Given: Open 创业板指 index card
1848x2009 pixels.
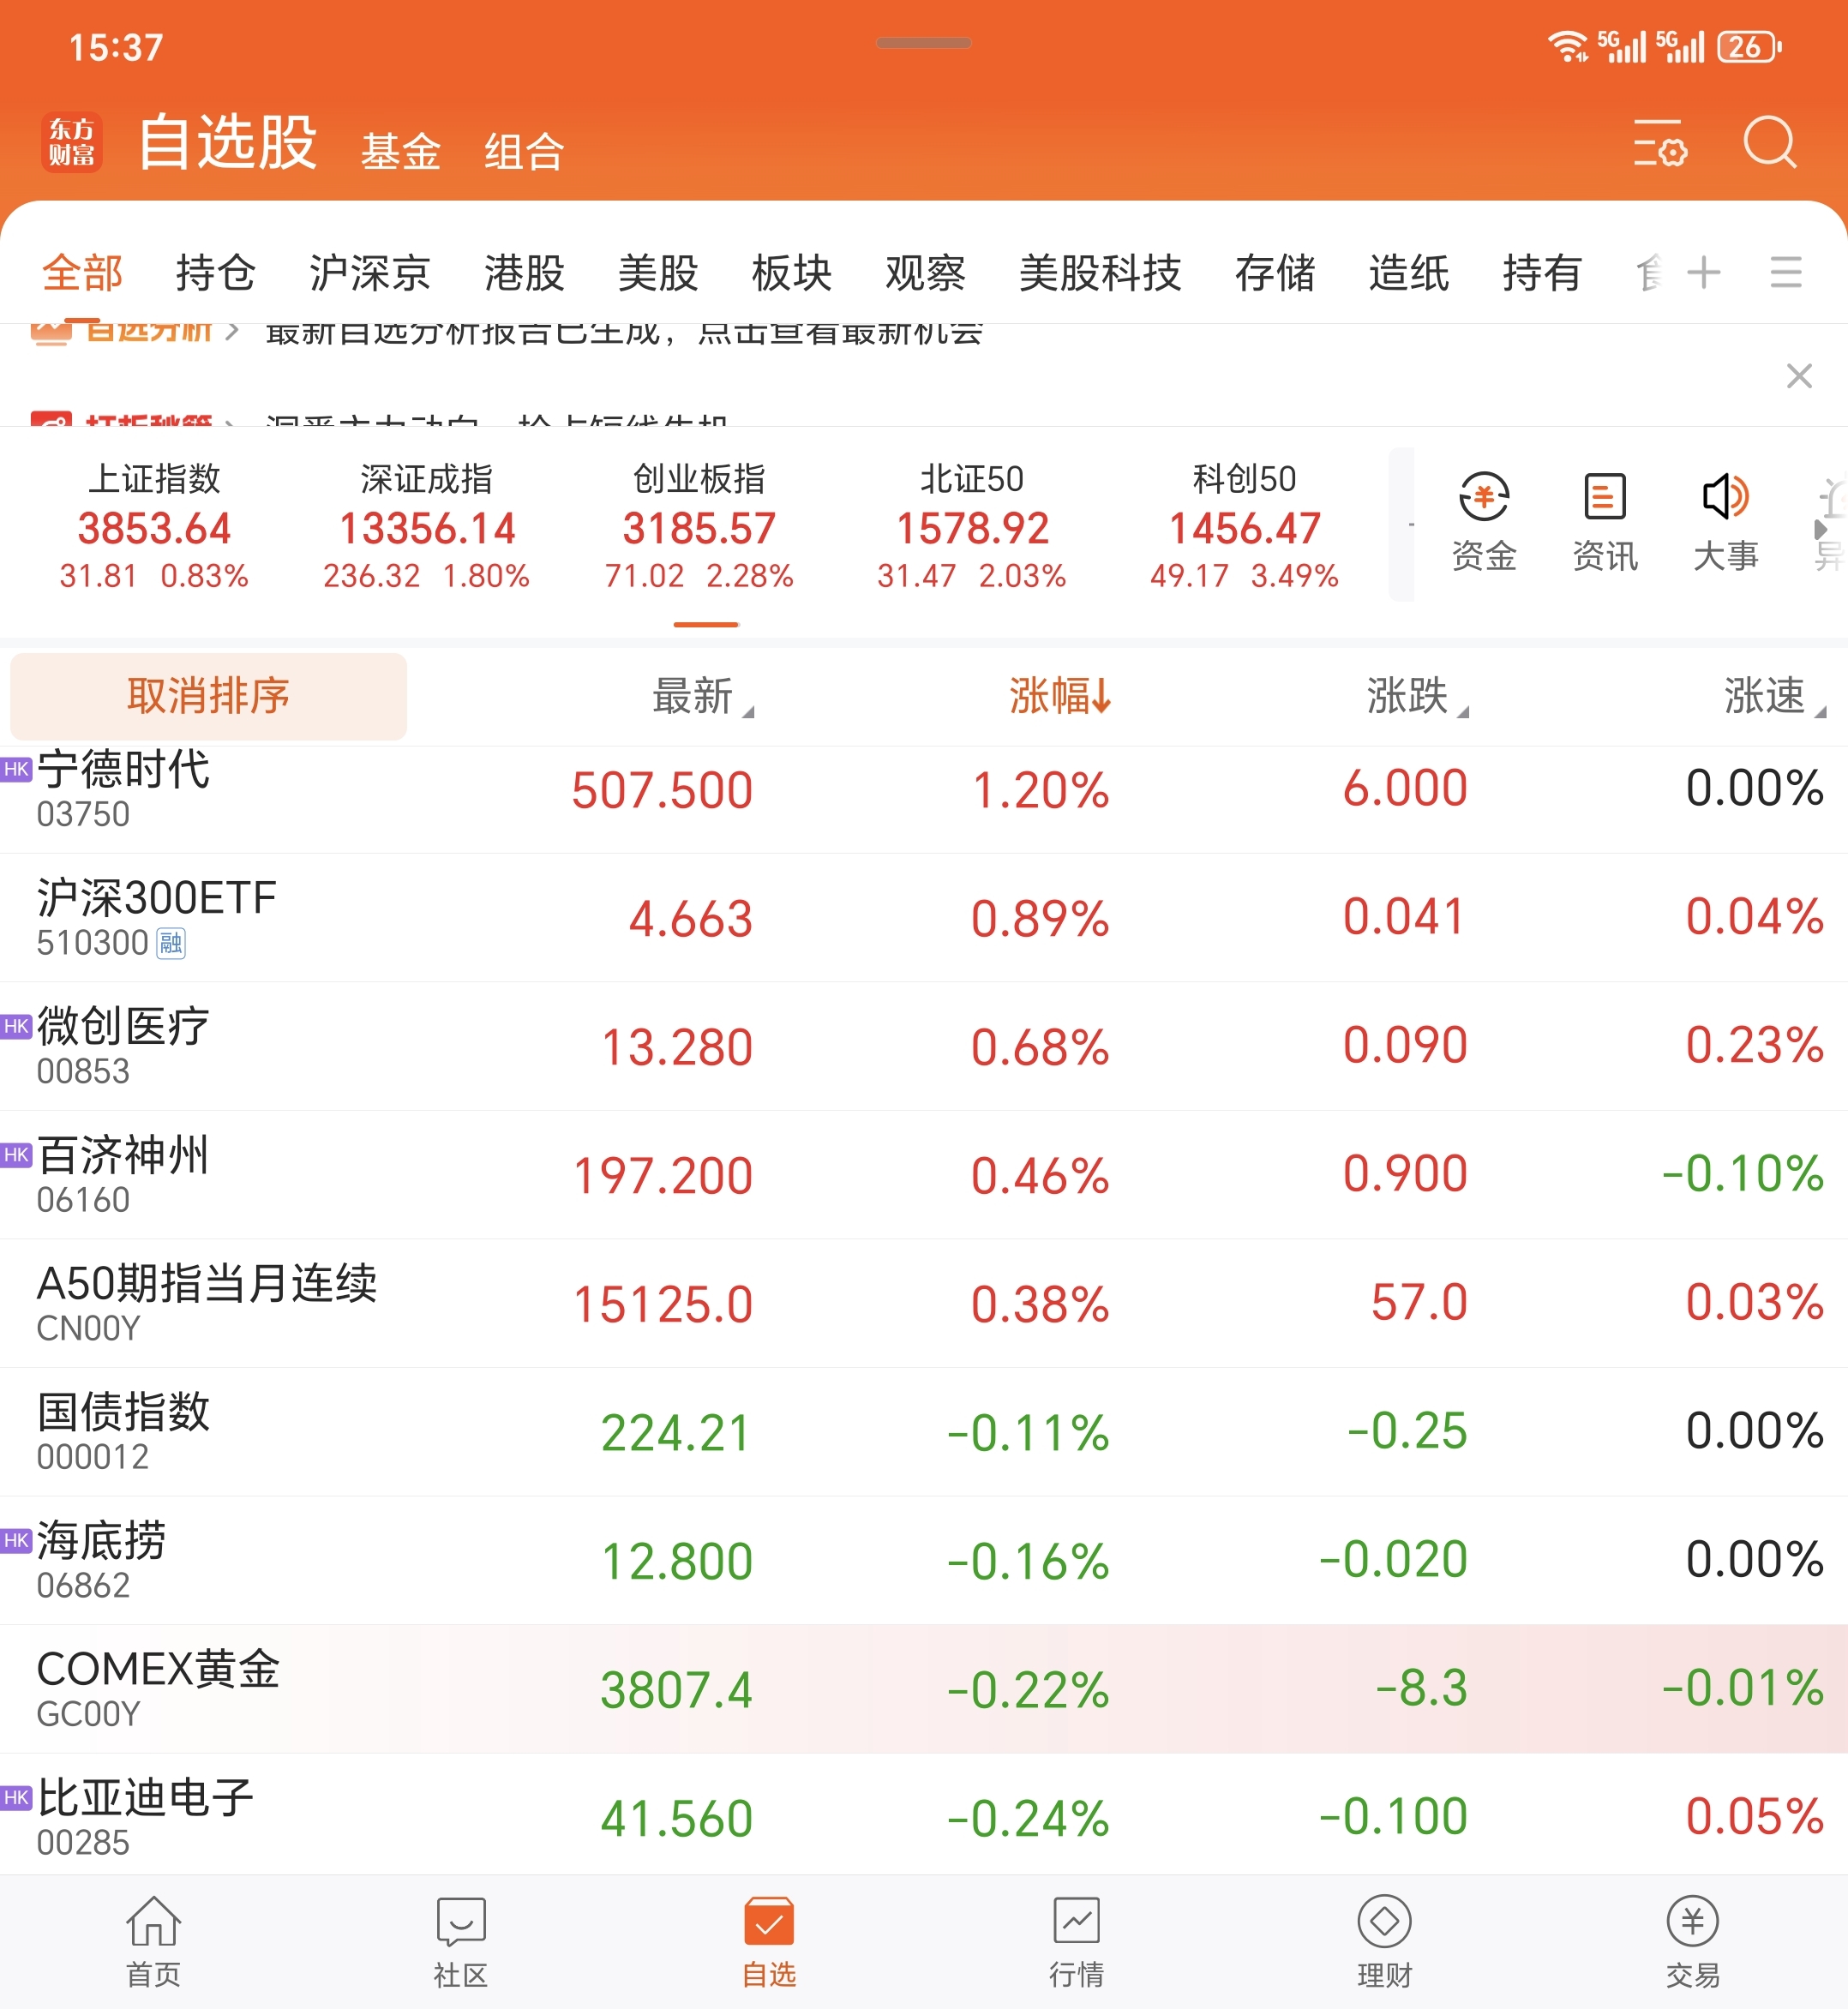Looking at the screenshot, I should click(x=699, y=526).
